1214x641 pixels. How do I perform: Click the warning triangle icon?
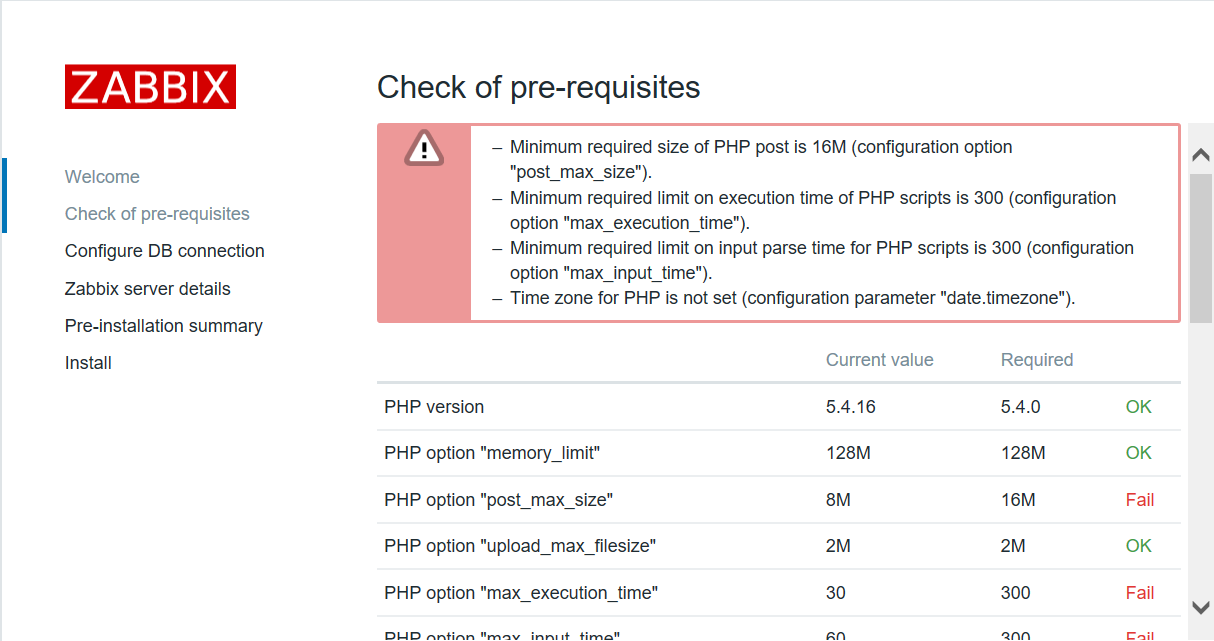pos(424,149)
